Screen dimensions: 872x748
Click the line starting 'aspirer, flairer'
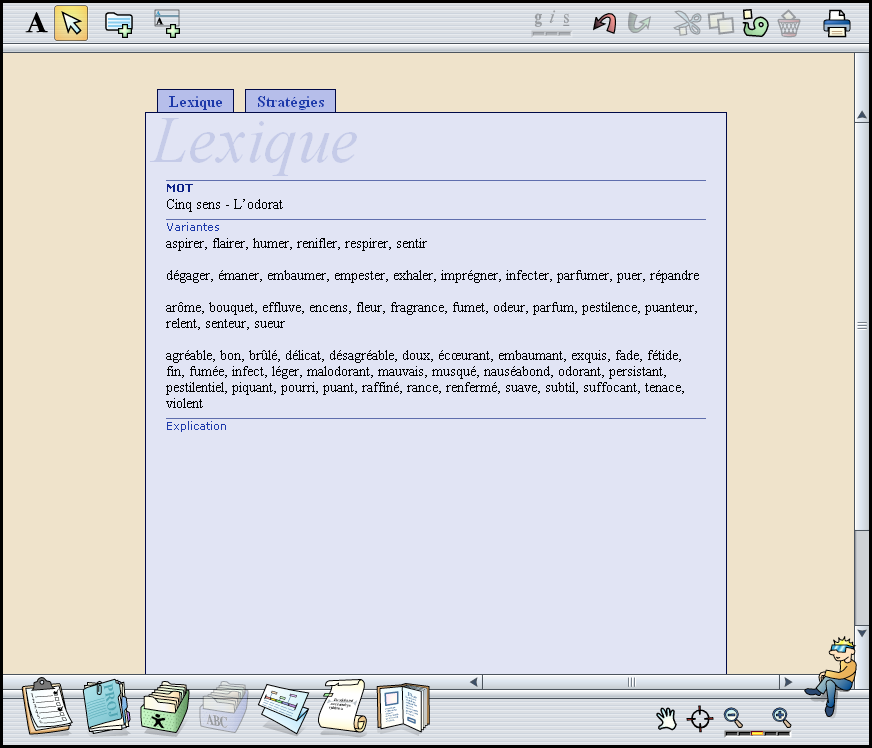[x=296, y=244]
